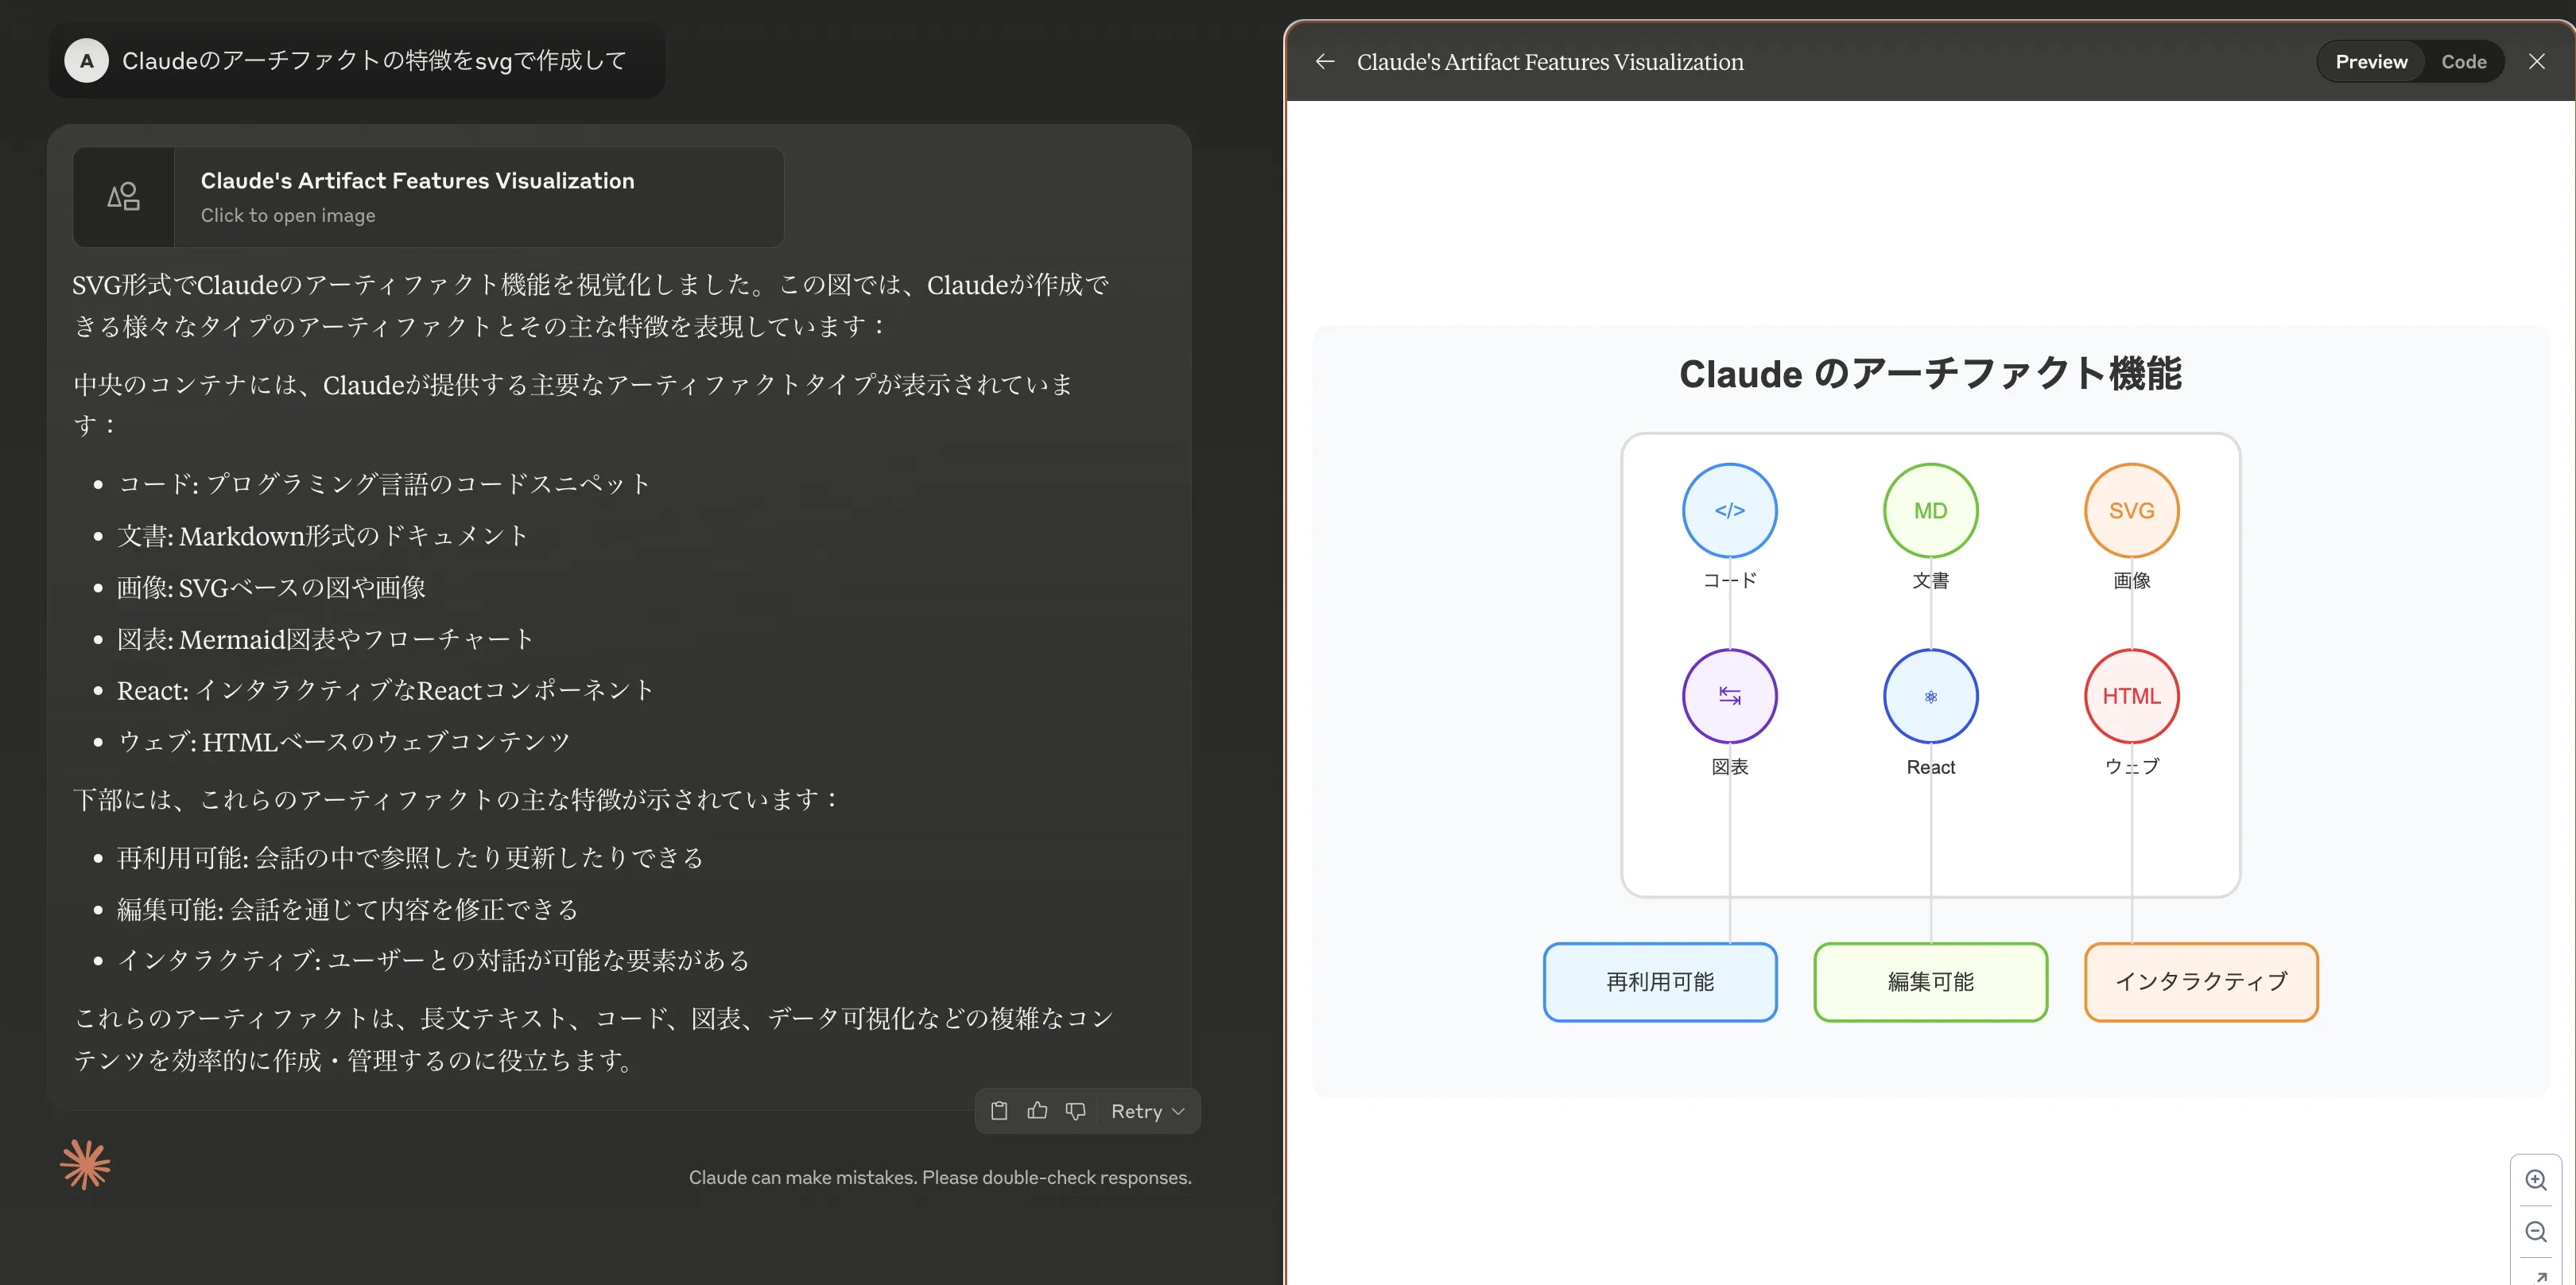Click the list item starting コード: プログラミング言語
This screenshot has width=2576, height=1285.
[x=384, y=484]
